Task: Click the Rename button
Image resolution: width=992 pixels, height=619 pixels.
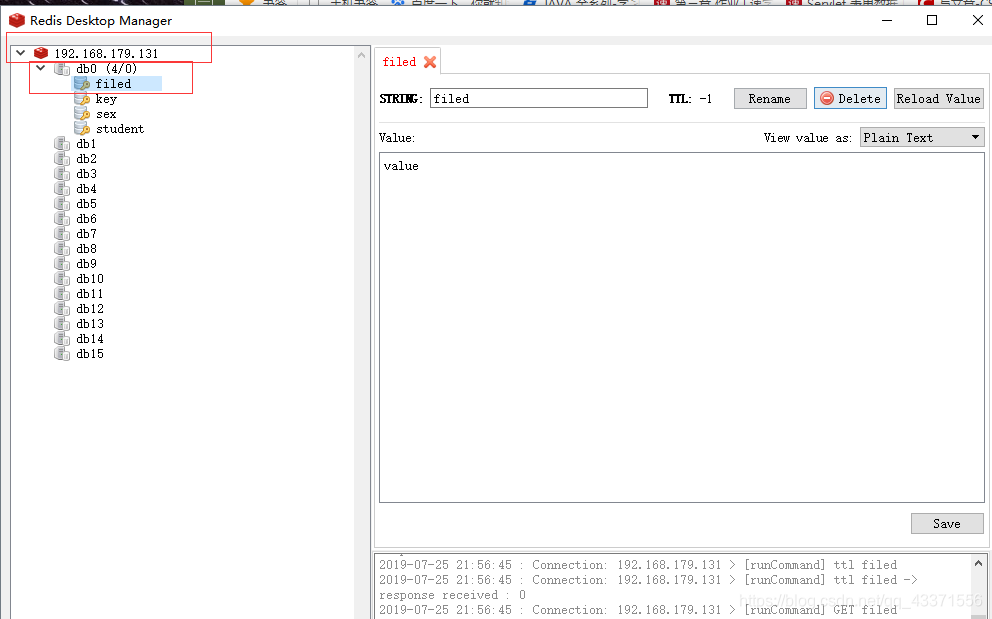Action: (x=770, y=99)
